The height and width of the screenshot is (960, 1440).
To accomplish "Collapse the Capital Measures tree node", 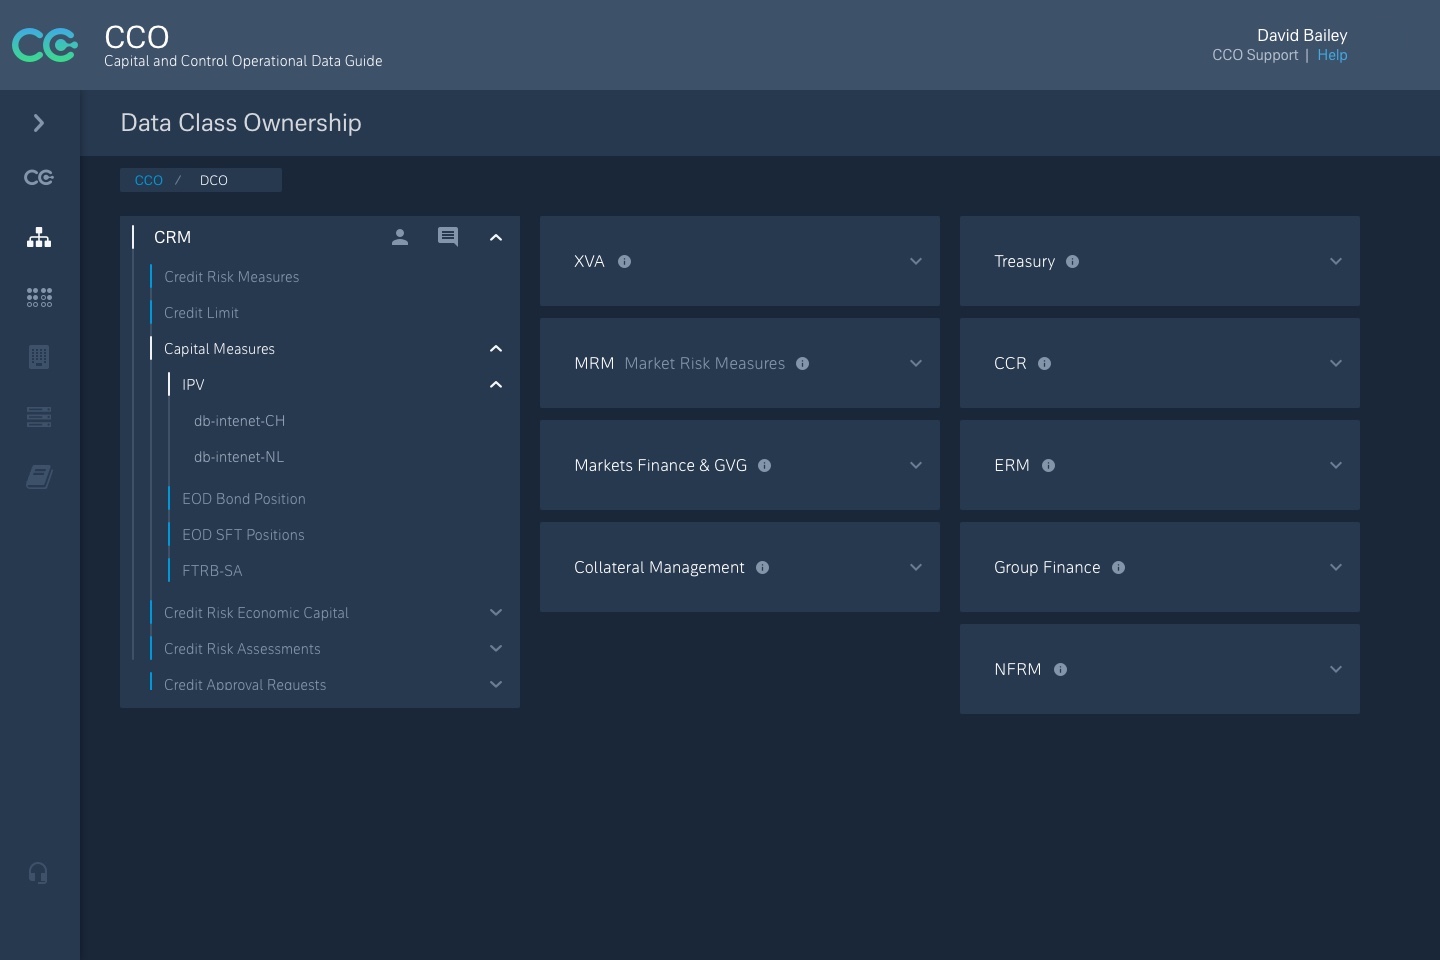I will tap(496, 349).
